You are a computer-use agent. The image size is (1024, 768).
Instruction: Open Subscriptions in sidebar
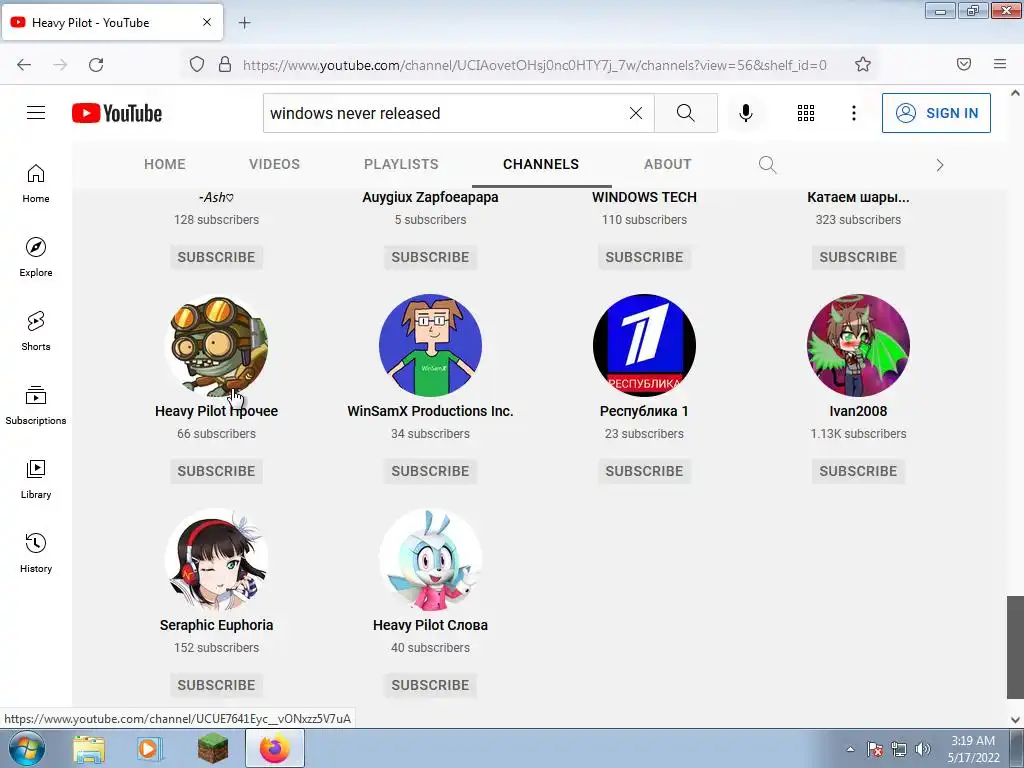tap(36, 405)
